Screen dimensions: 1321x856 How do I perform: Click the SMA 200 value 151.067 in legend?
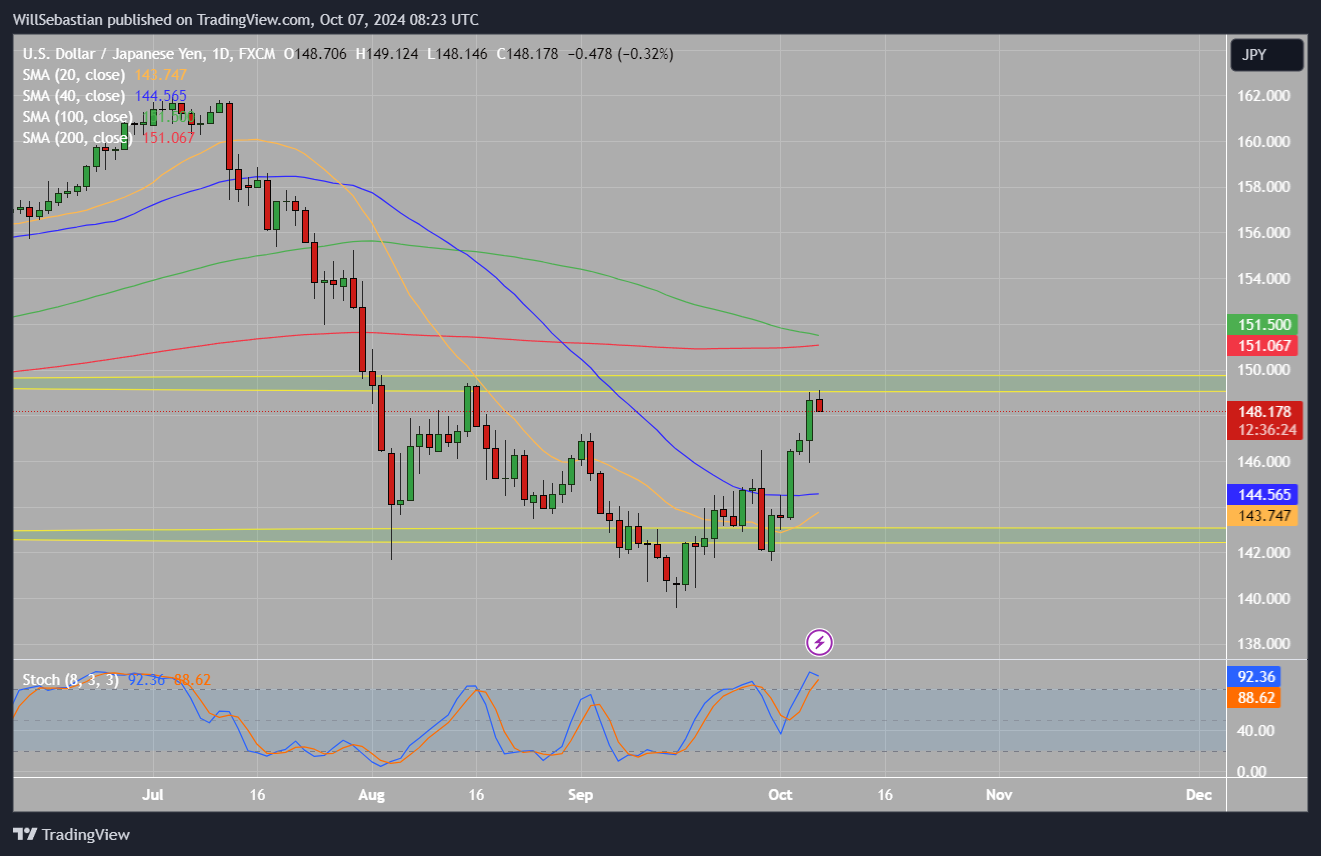[168, 138]
